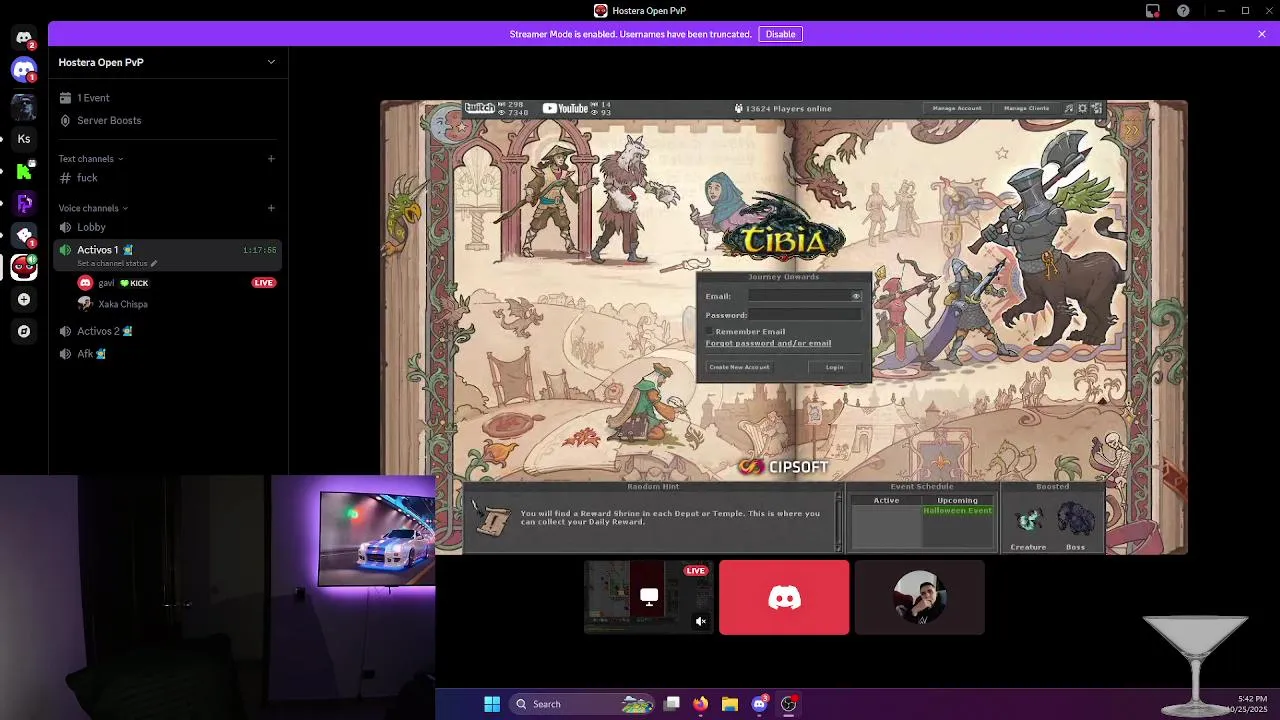
Task: Click Manage Clients button in Tibia
Action: [x=1026, y=108]
